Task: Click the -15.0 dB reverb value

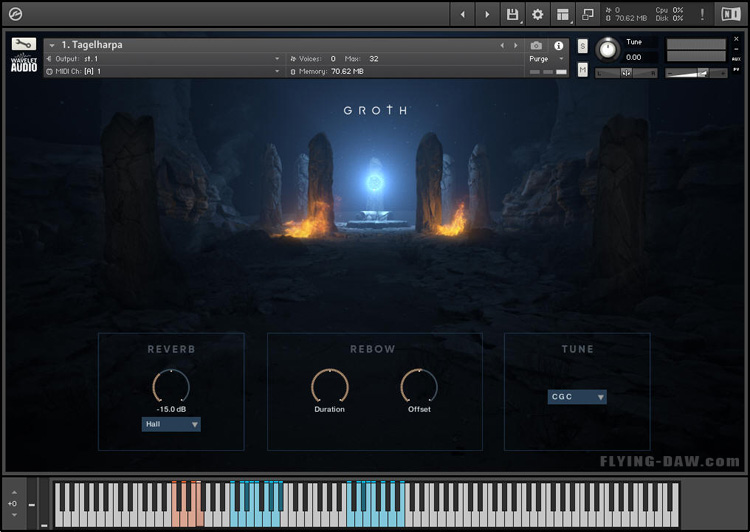Action: (171, 410)
